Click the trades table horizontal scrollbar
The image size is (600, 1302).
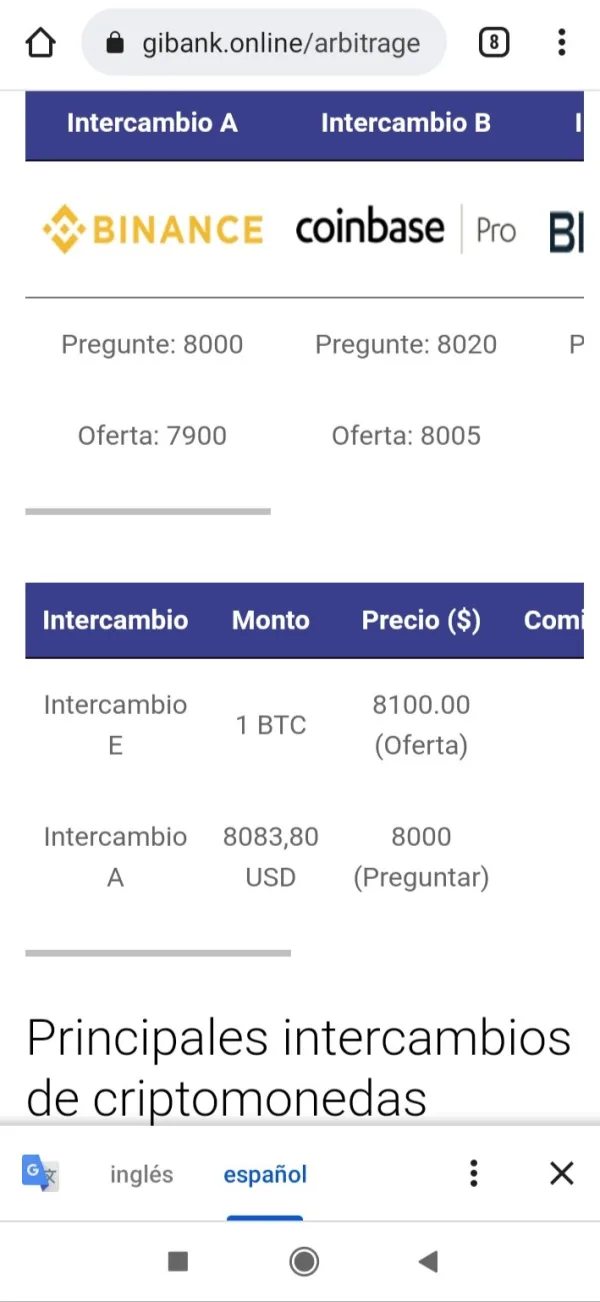click(x=158, y=953)
